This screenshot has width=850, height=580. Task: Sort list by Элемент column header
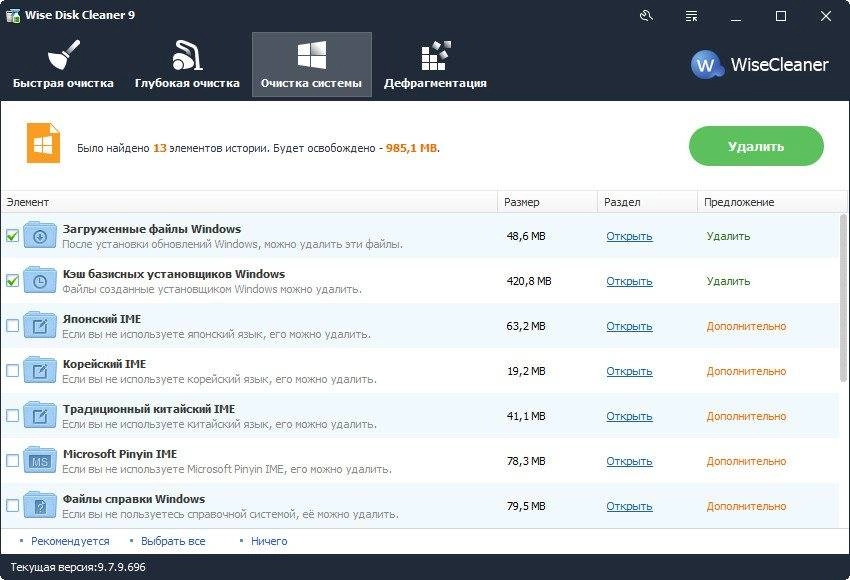[x=249, y=202]
